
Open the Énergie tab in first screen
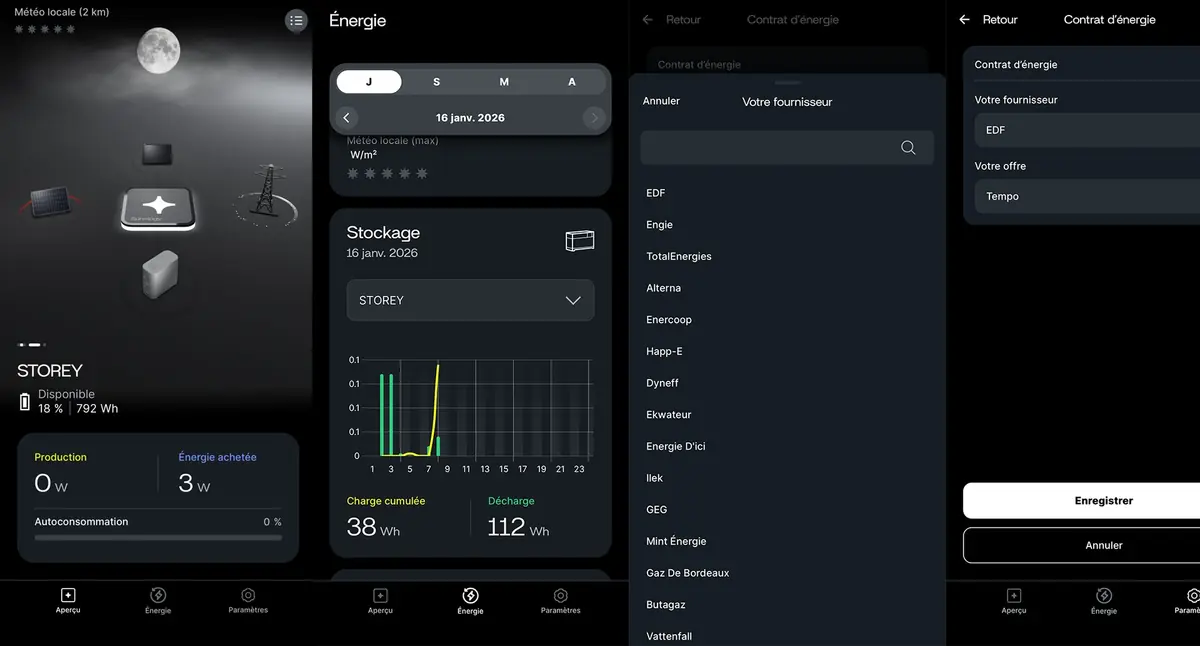coord(158,600)
